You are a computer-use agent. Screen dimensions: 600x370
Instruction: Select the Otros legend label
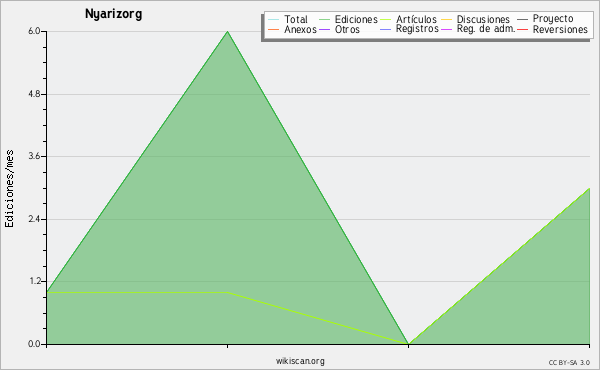347,29
